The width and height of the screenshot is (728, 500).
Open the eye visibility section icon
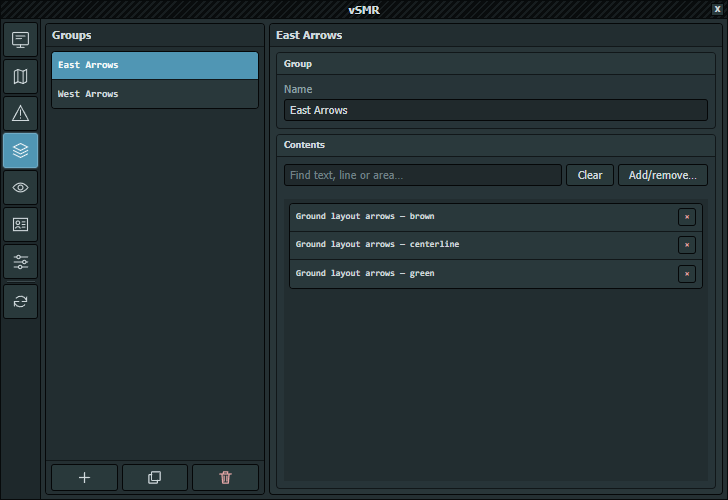point(20,188)
